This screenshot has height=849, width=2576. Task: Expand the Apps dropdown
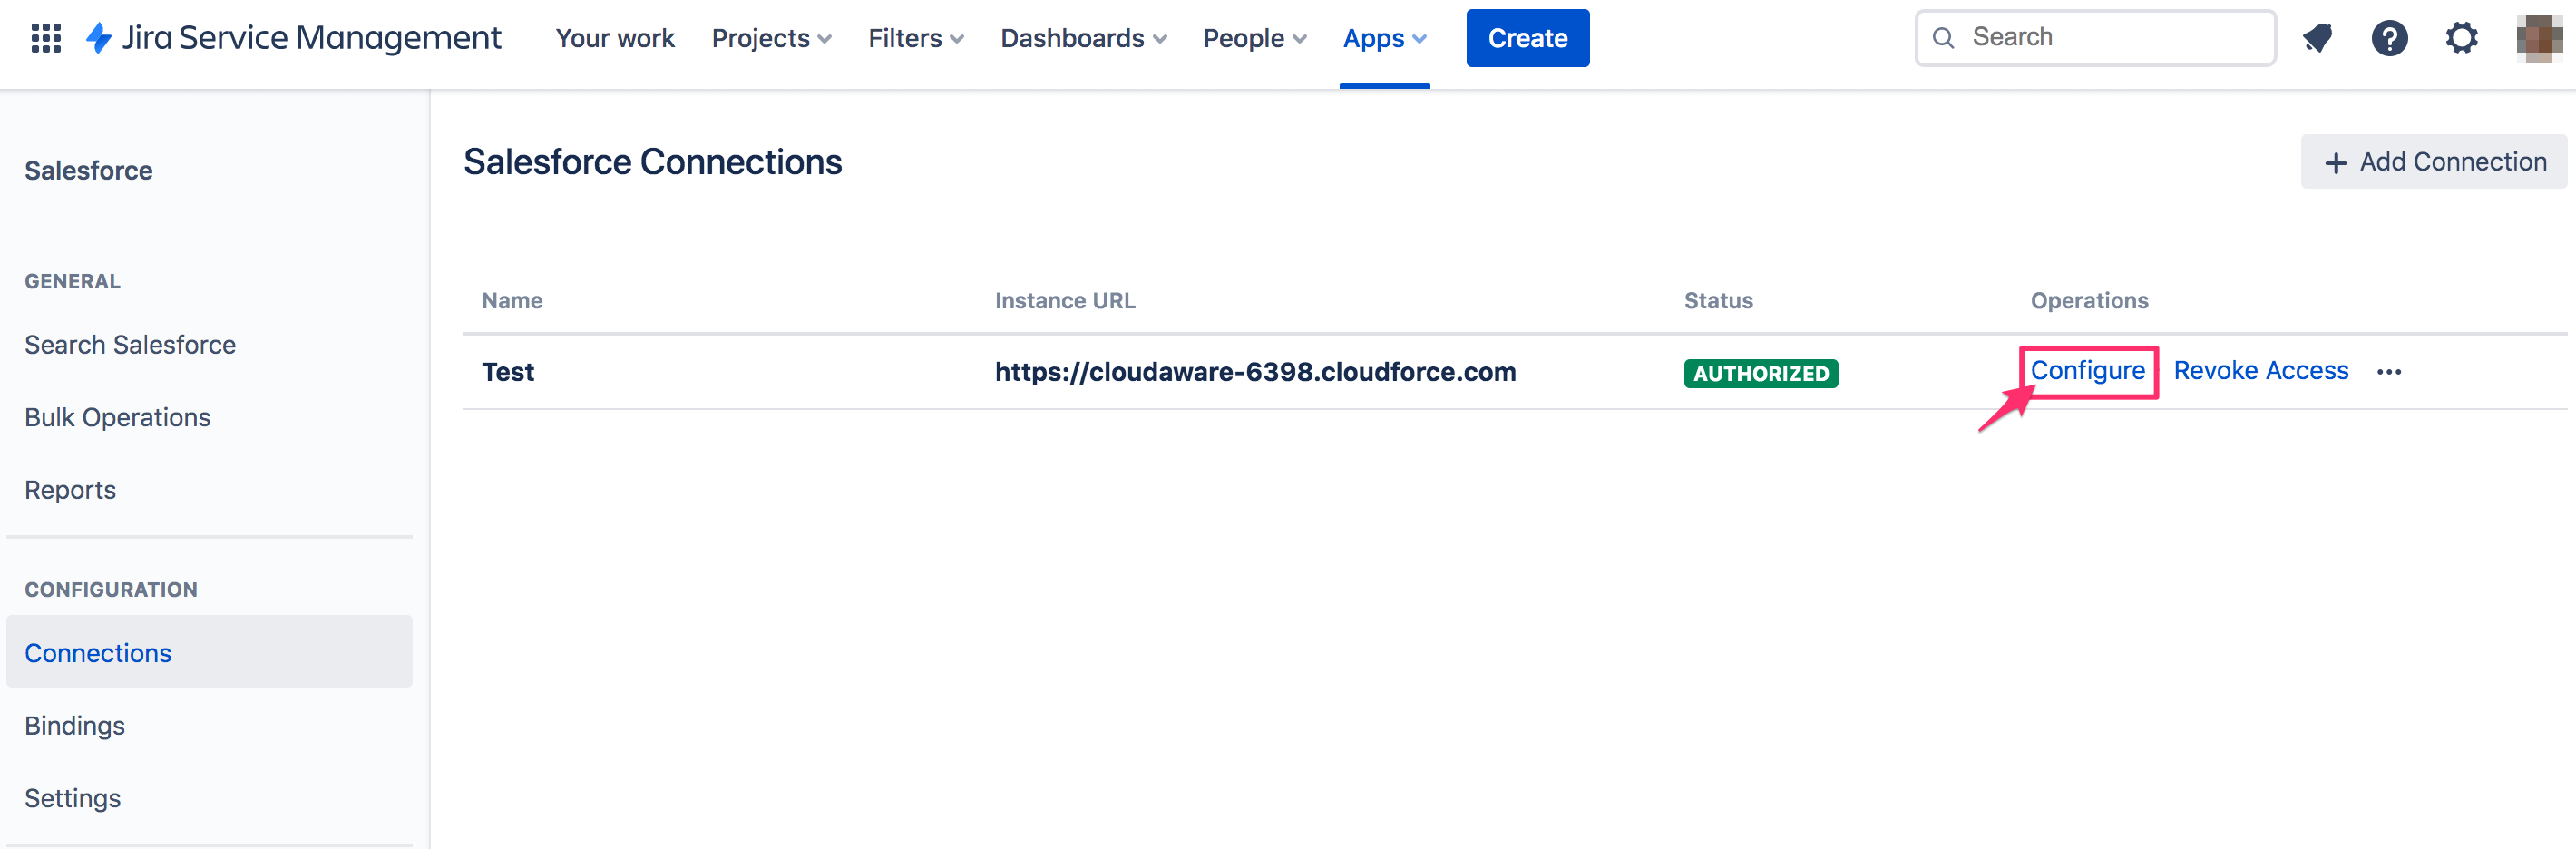[x=1384, y=38]
